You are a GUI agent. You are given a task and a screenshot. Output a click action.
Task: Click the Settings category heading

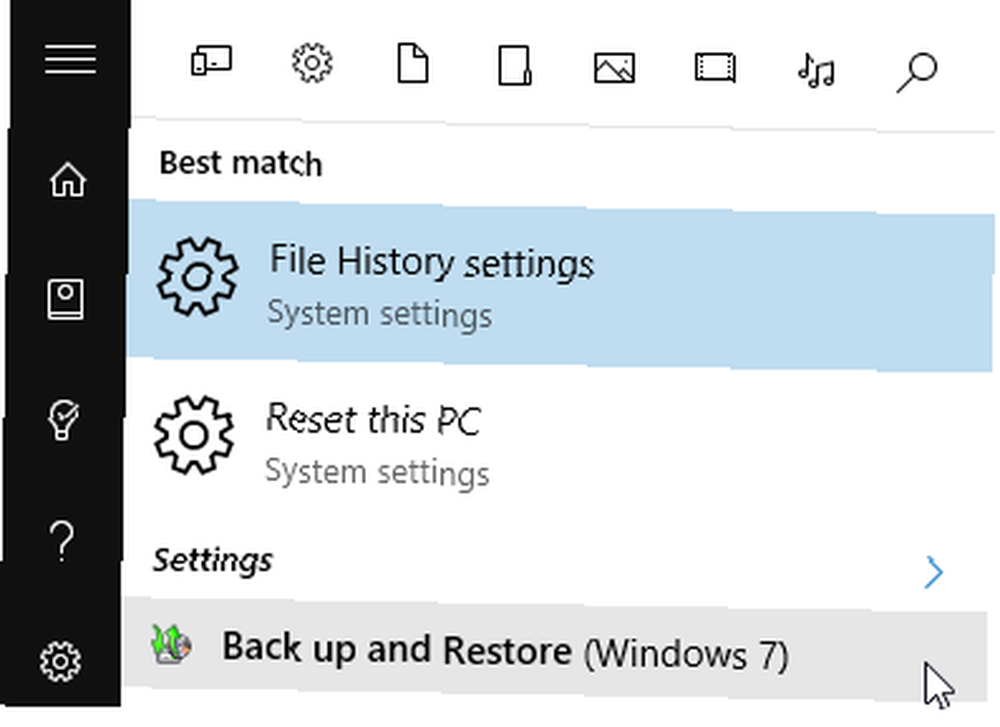point(213,561)
